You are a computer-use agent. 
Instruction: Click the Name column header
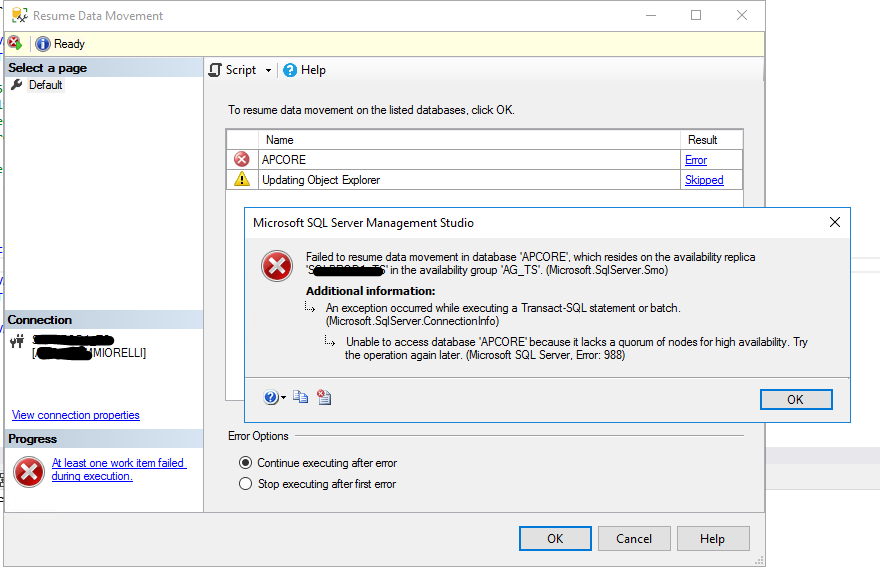point(469,140)
